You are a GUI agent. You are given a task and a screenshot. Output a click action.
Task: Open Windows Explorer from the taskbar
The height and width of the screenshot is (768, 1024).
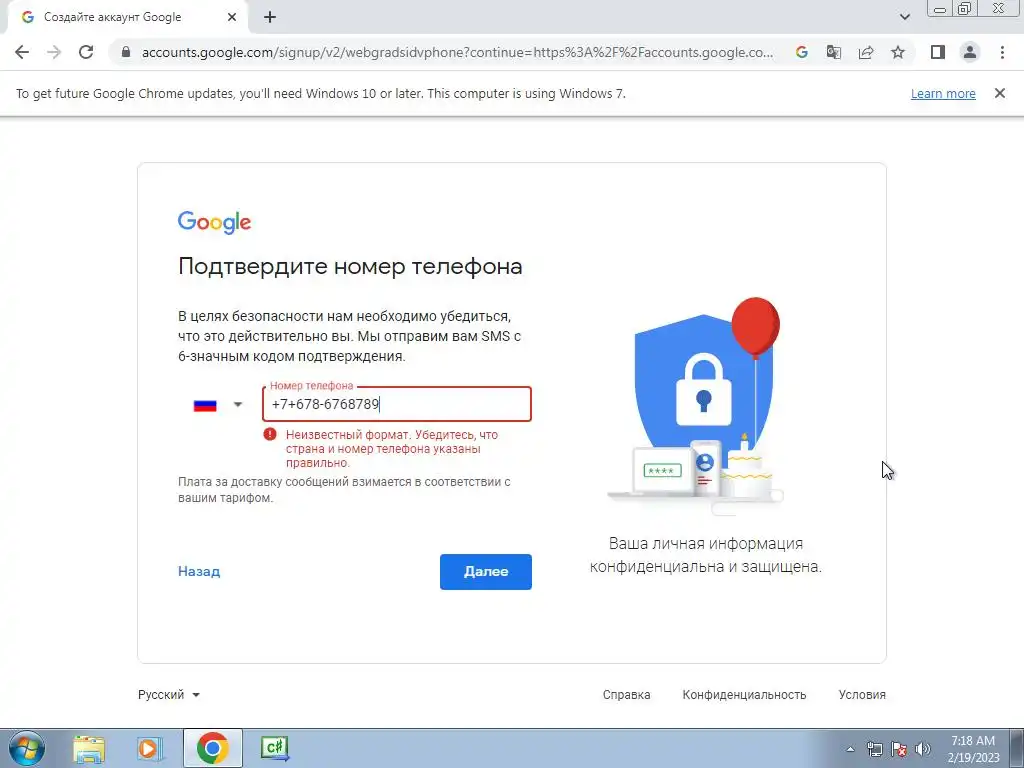[x=89, y=748]
